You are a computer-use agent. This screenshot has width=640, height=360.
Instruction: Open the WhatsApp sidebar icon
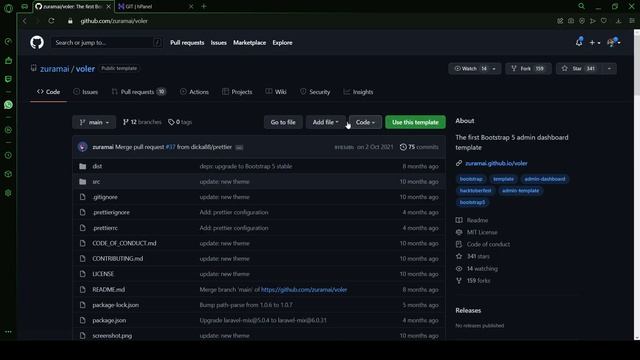click(x=8, y=105)
